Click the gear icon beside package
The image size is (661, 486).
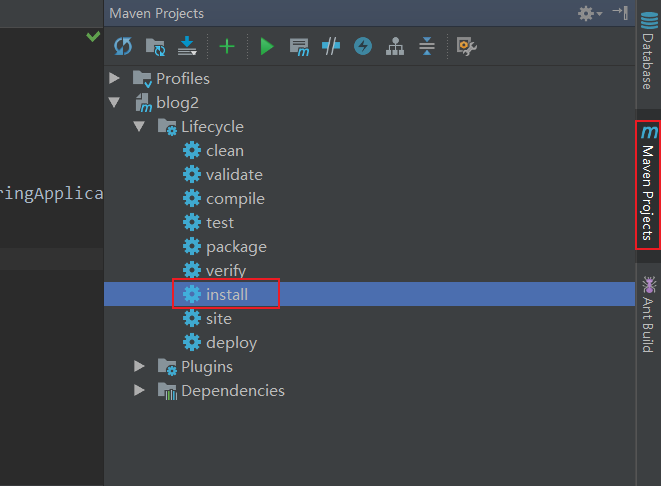tap(192, 246)
